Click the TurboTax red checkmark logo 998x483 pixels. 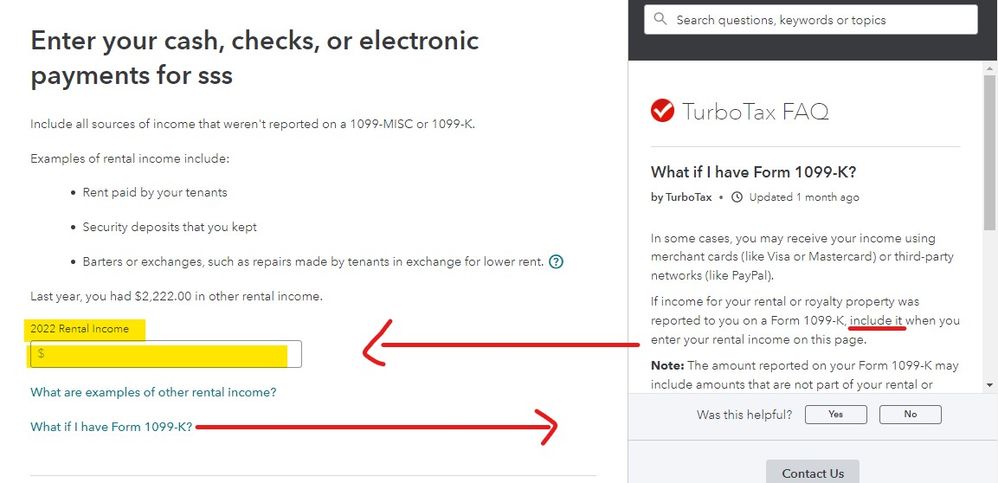pos(662,111)
